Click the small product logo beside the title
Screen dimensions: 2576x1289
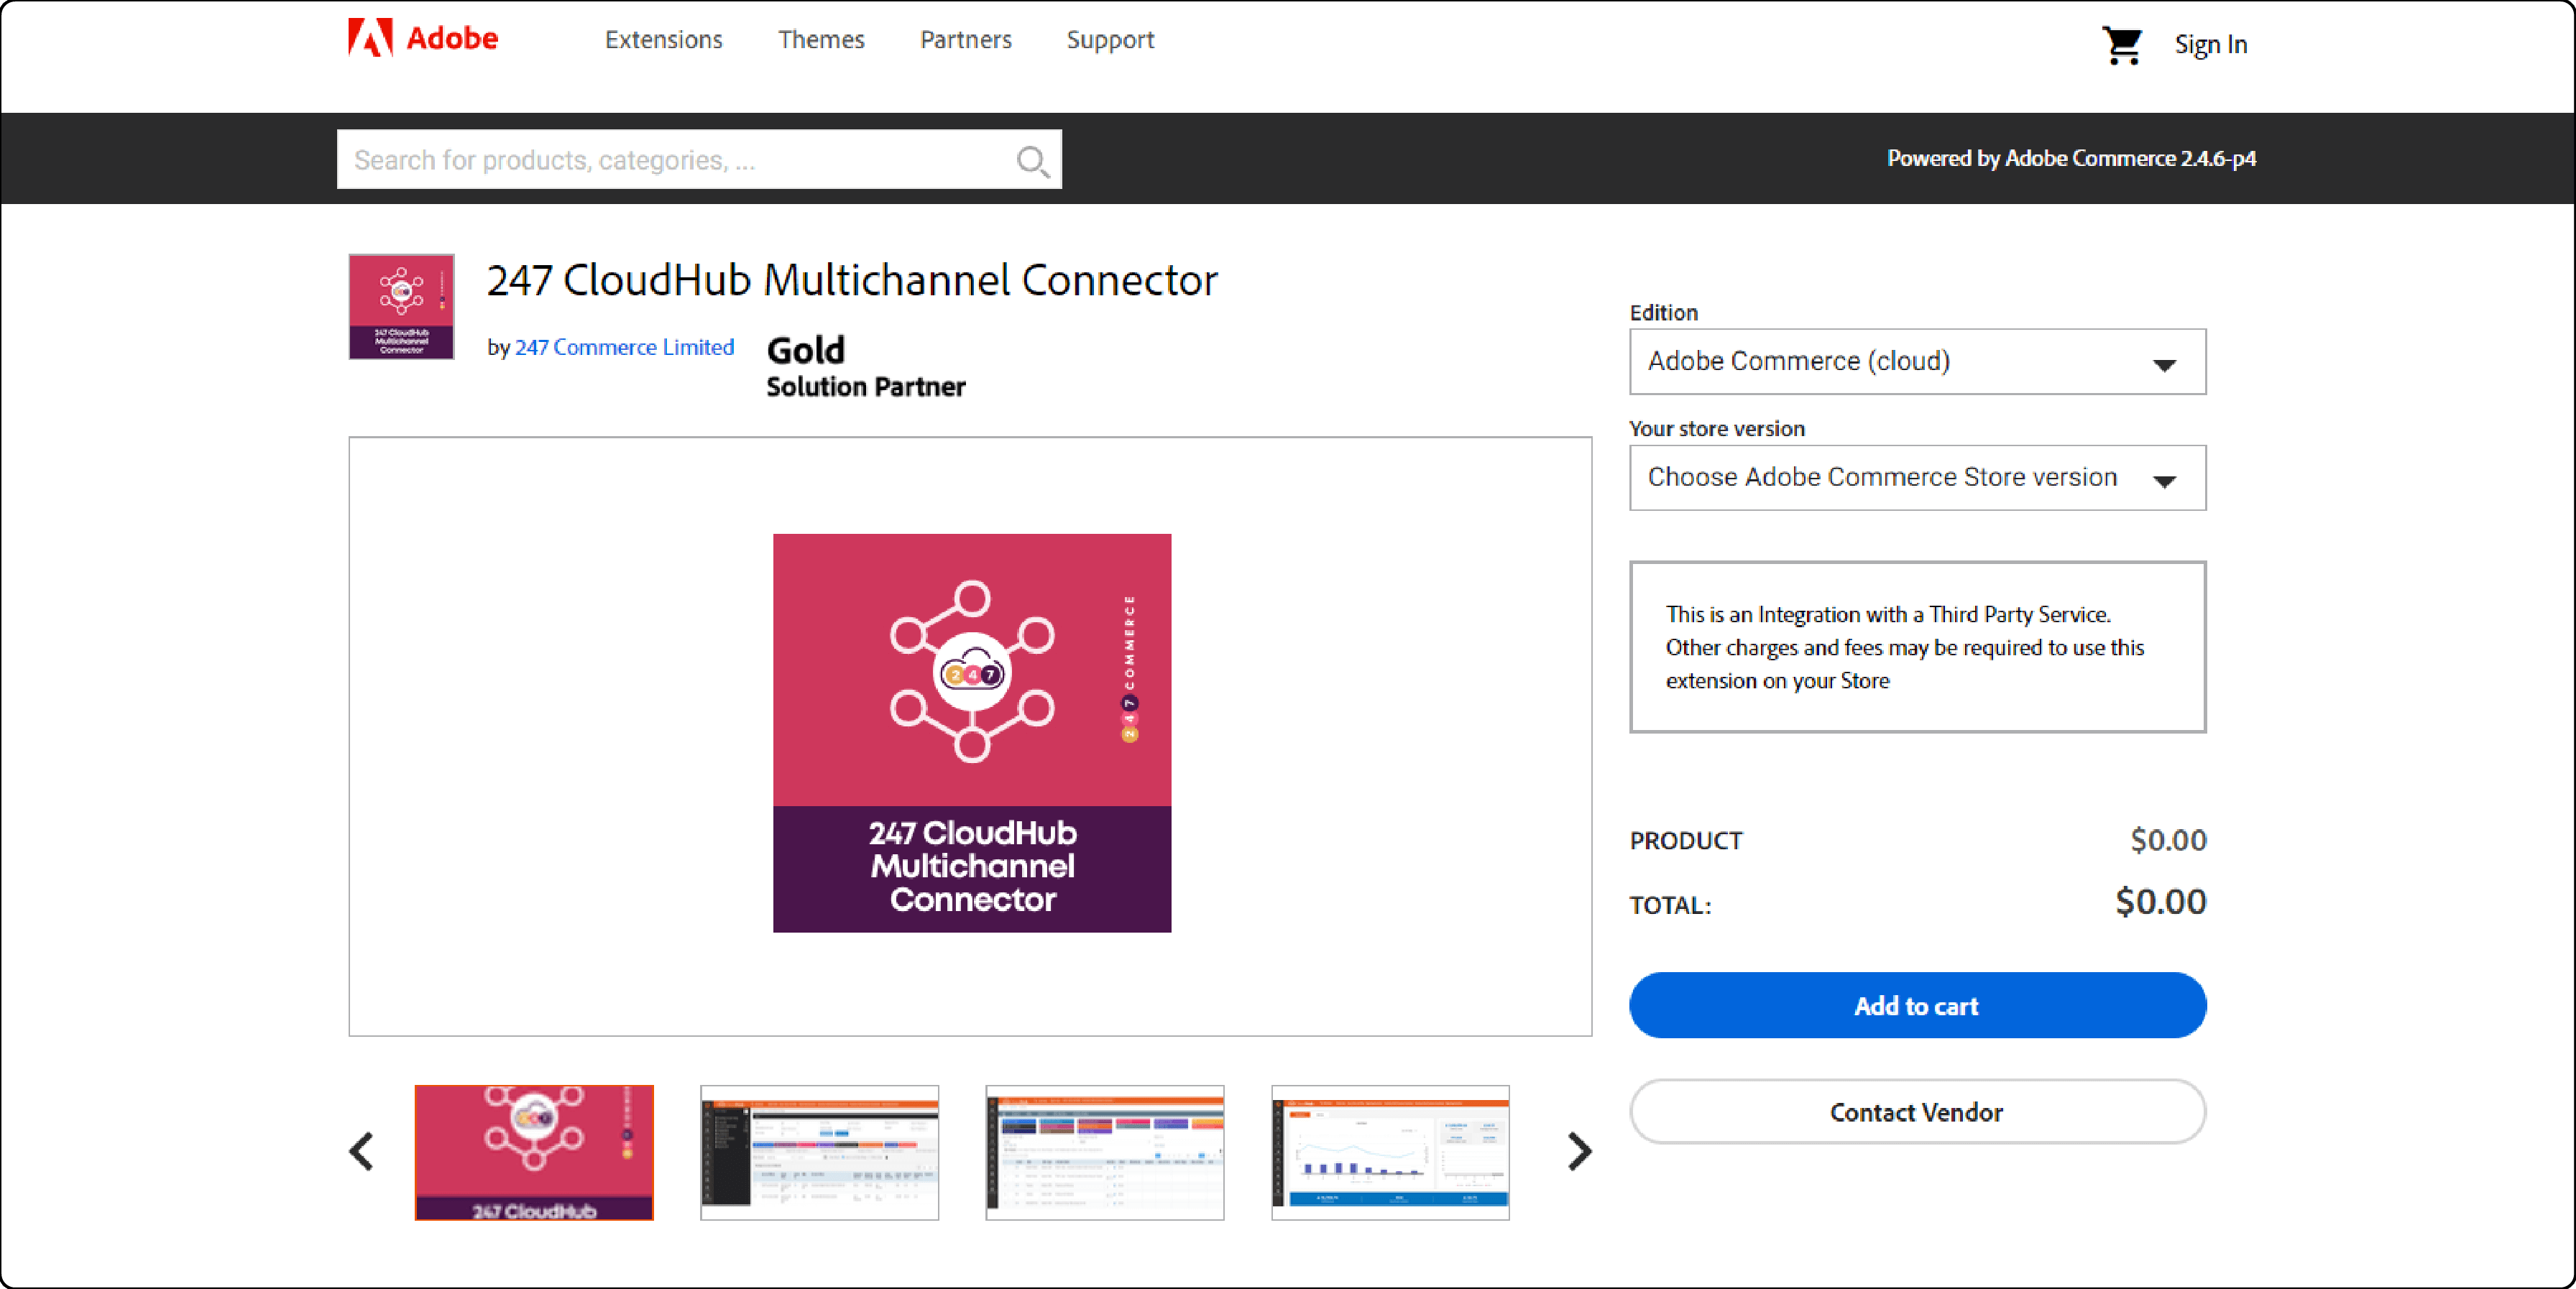coord(401,306)
